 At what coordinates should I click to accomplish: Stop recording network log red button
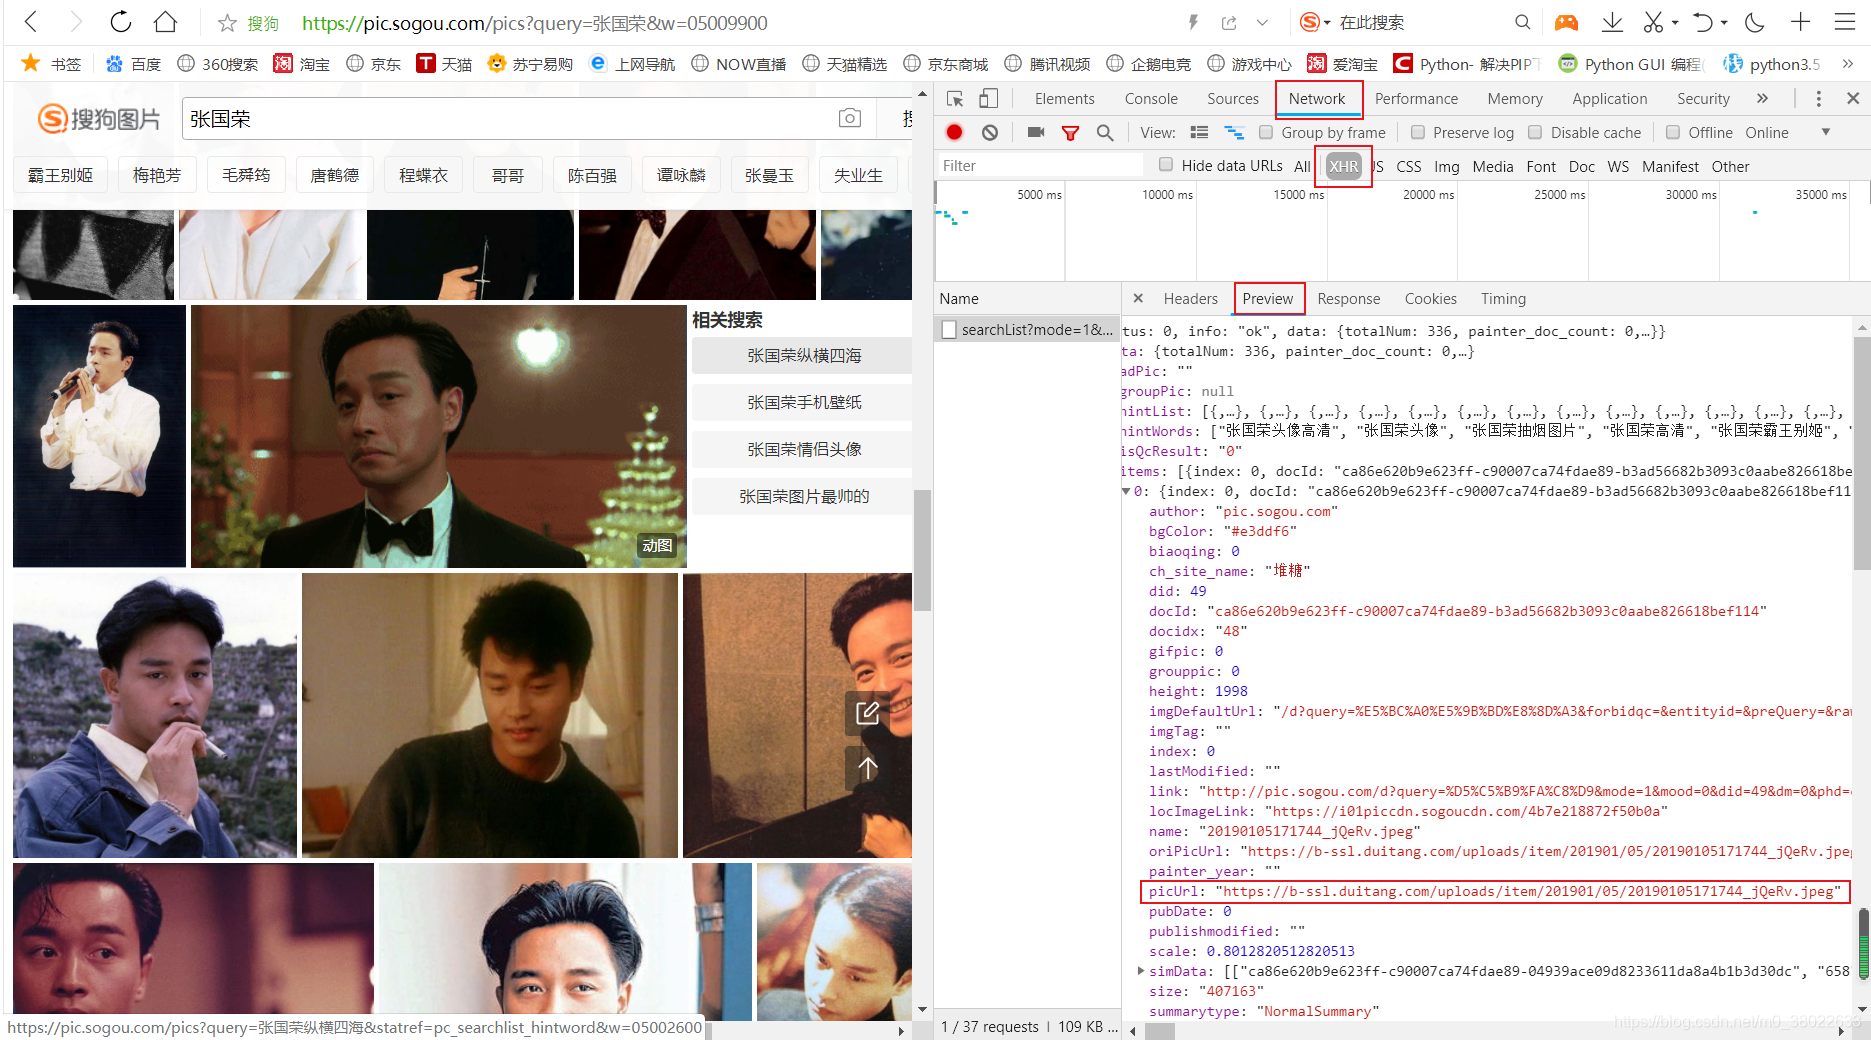955,132
